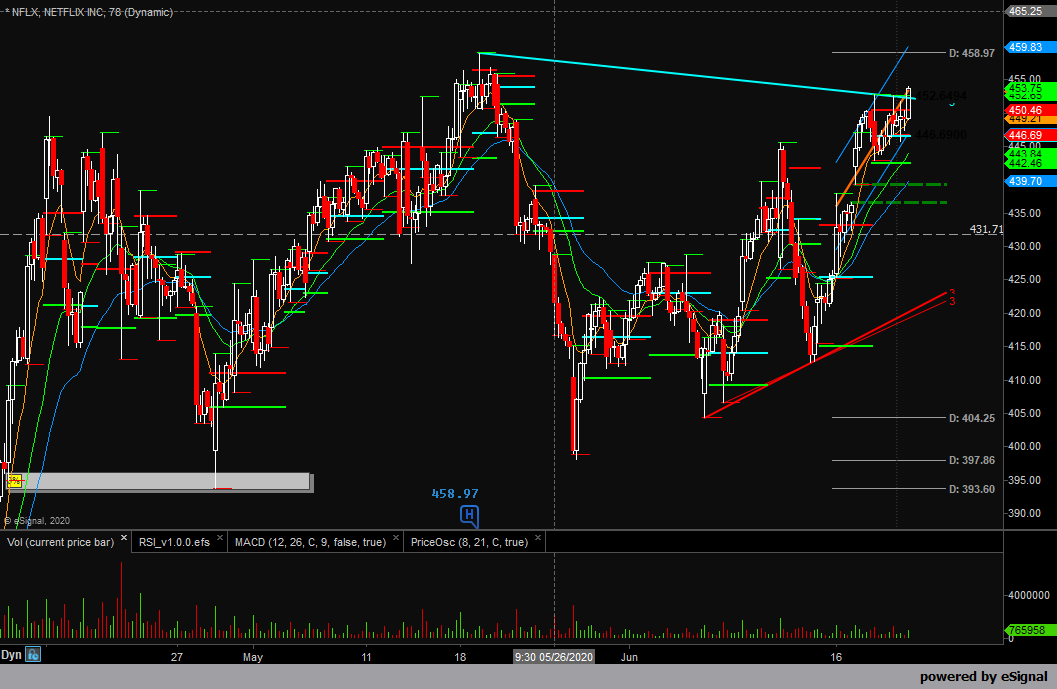
Task: Click the 27 date label on time axis
Action: [177, 657]
